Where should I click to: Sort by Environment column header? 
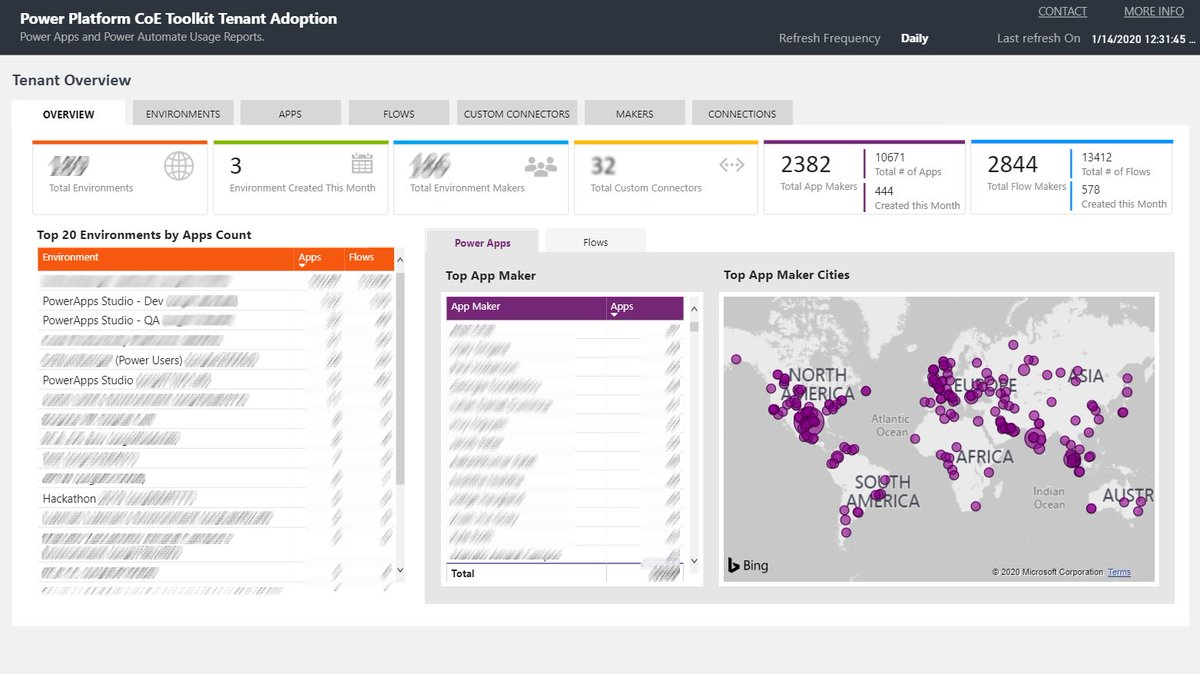click(x=166, y=259)
